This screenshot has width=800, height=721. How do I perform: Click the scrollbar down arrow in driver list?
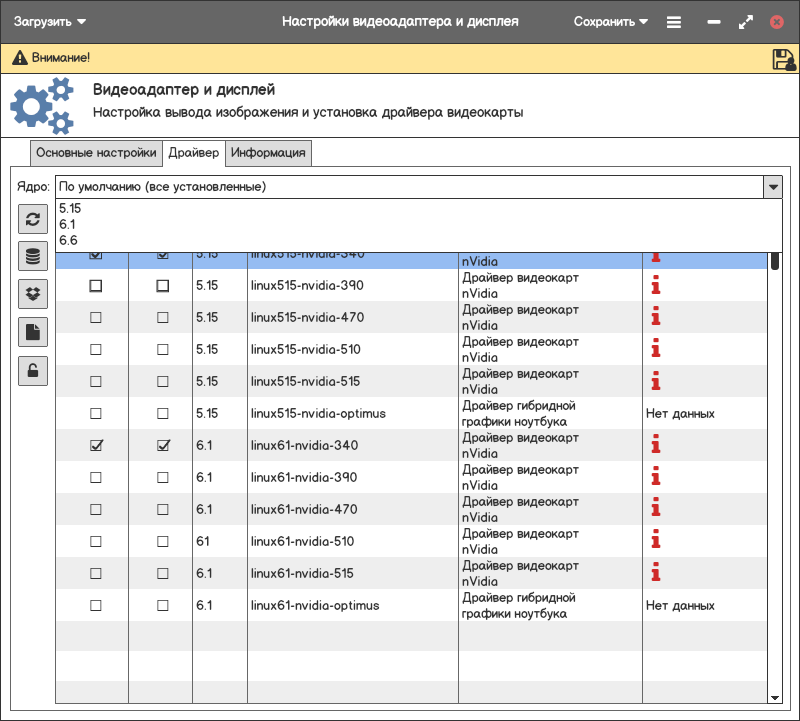[x=775, y=697]
